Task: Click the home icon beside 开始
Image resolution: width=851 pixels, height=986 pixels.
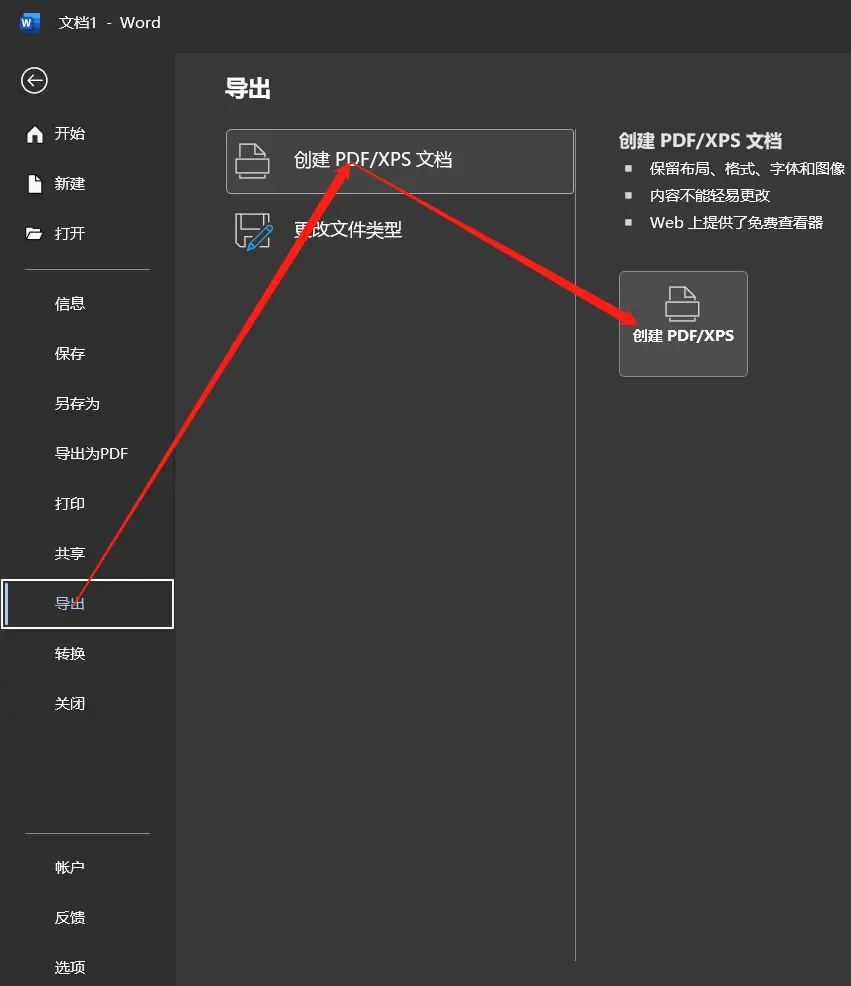Action: coord(35,134)
